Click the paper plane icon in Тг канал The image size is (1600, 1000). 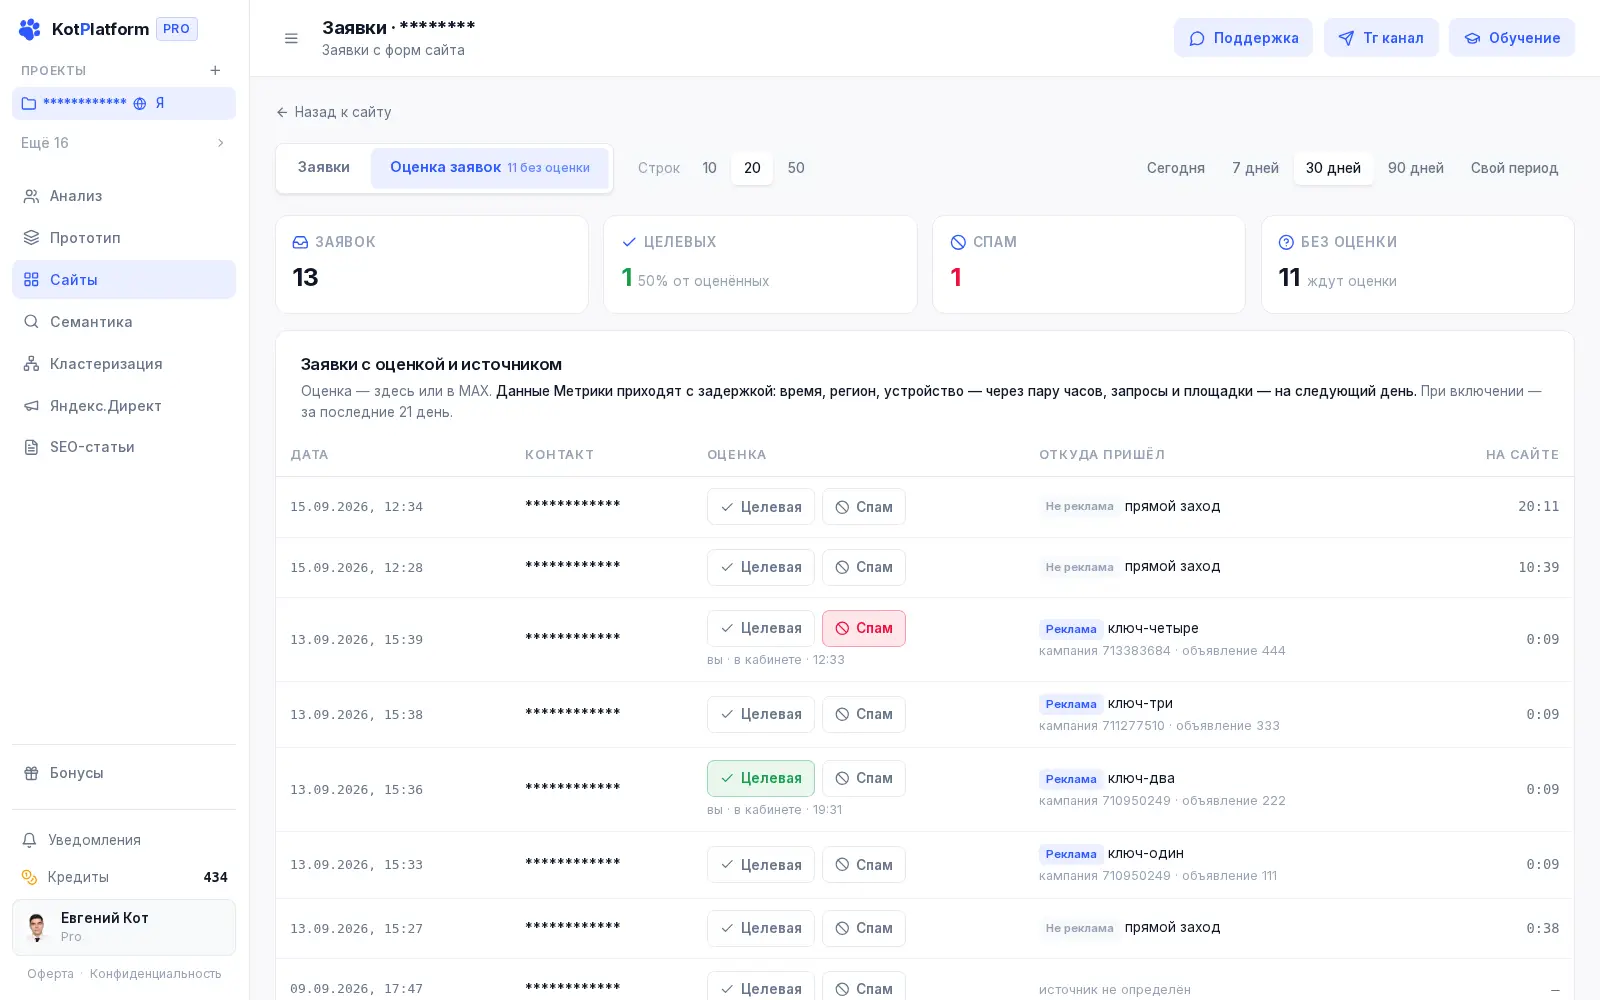1346,38
